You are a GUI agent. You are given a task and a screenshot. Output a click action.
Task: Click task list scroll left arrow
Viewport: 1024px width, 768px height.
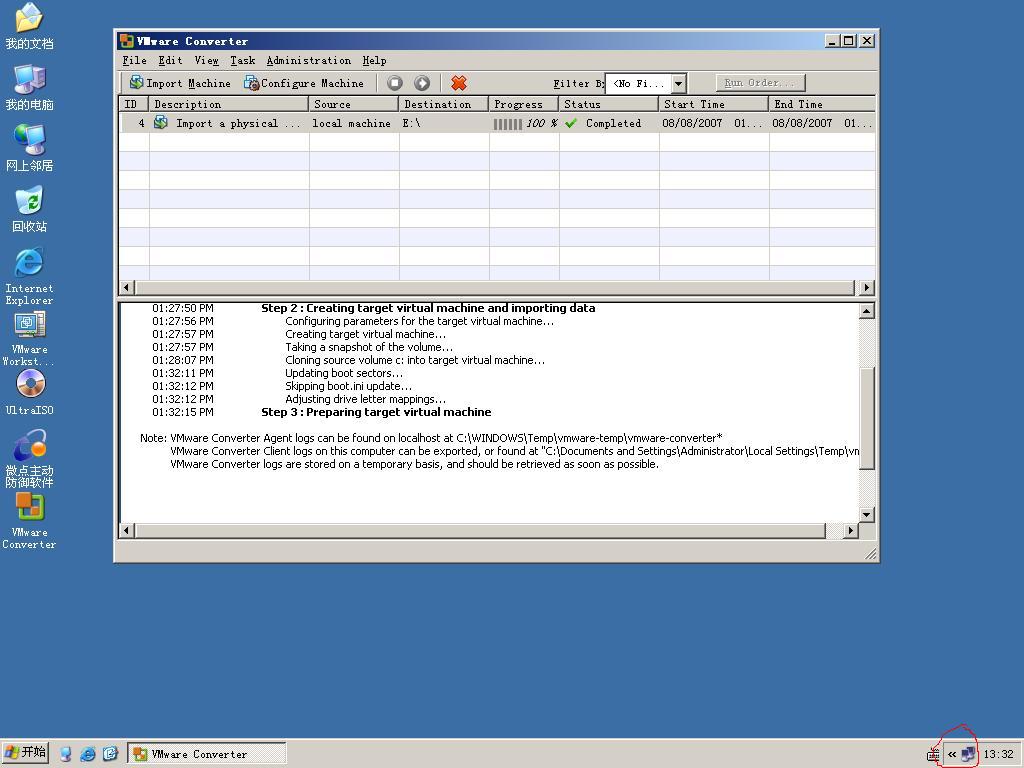tap(127, 287)
